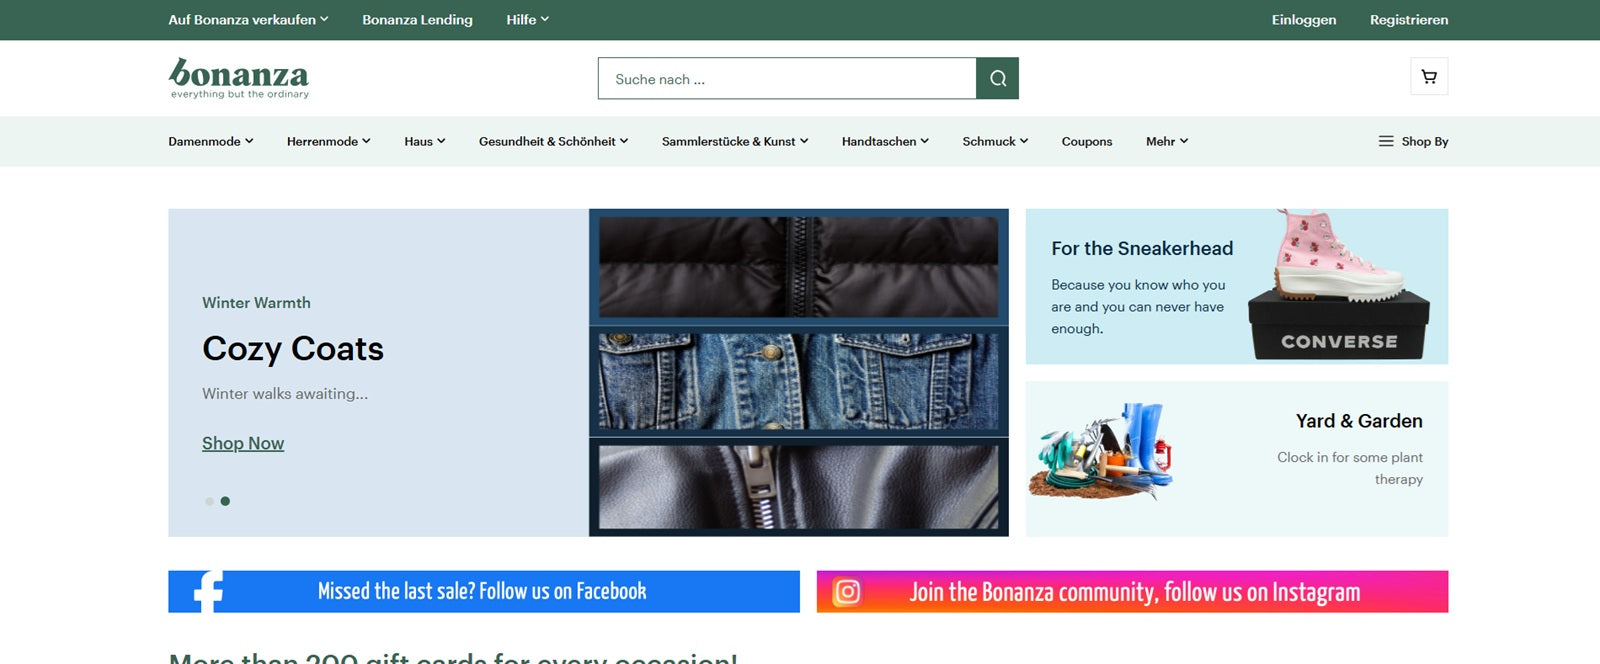Click the black puffer jacket image
Screen dimensions: 1600x664
point(798,267)
